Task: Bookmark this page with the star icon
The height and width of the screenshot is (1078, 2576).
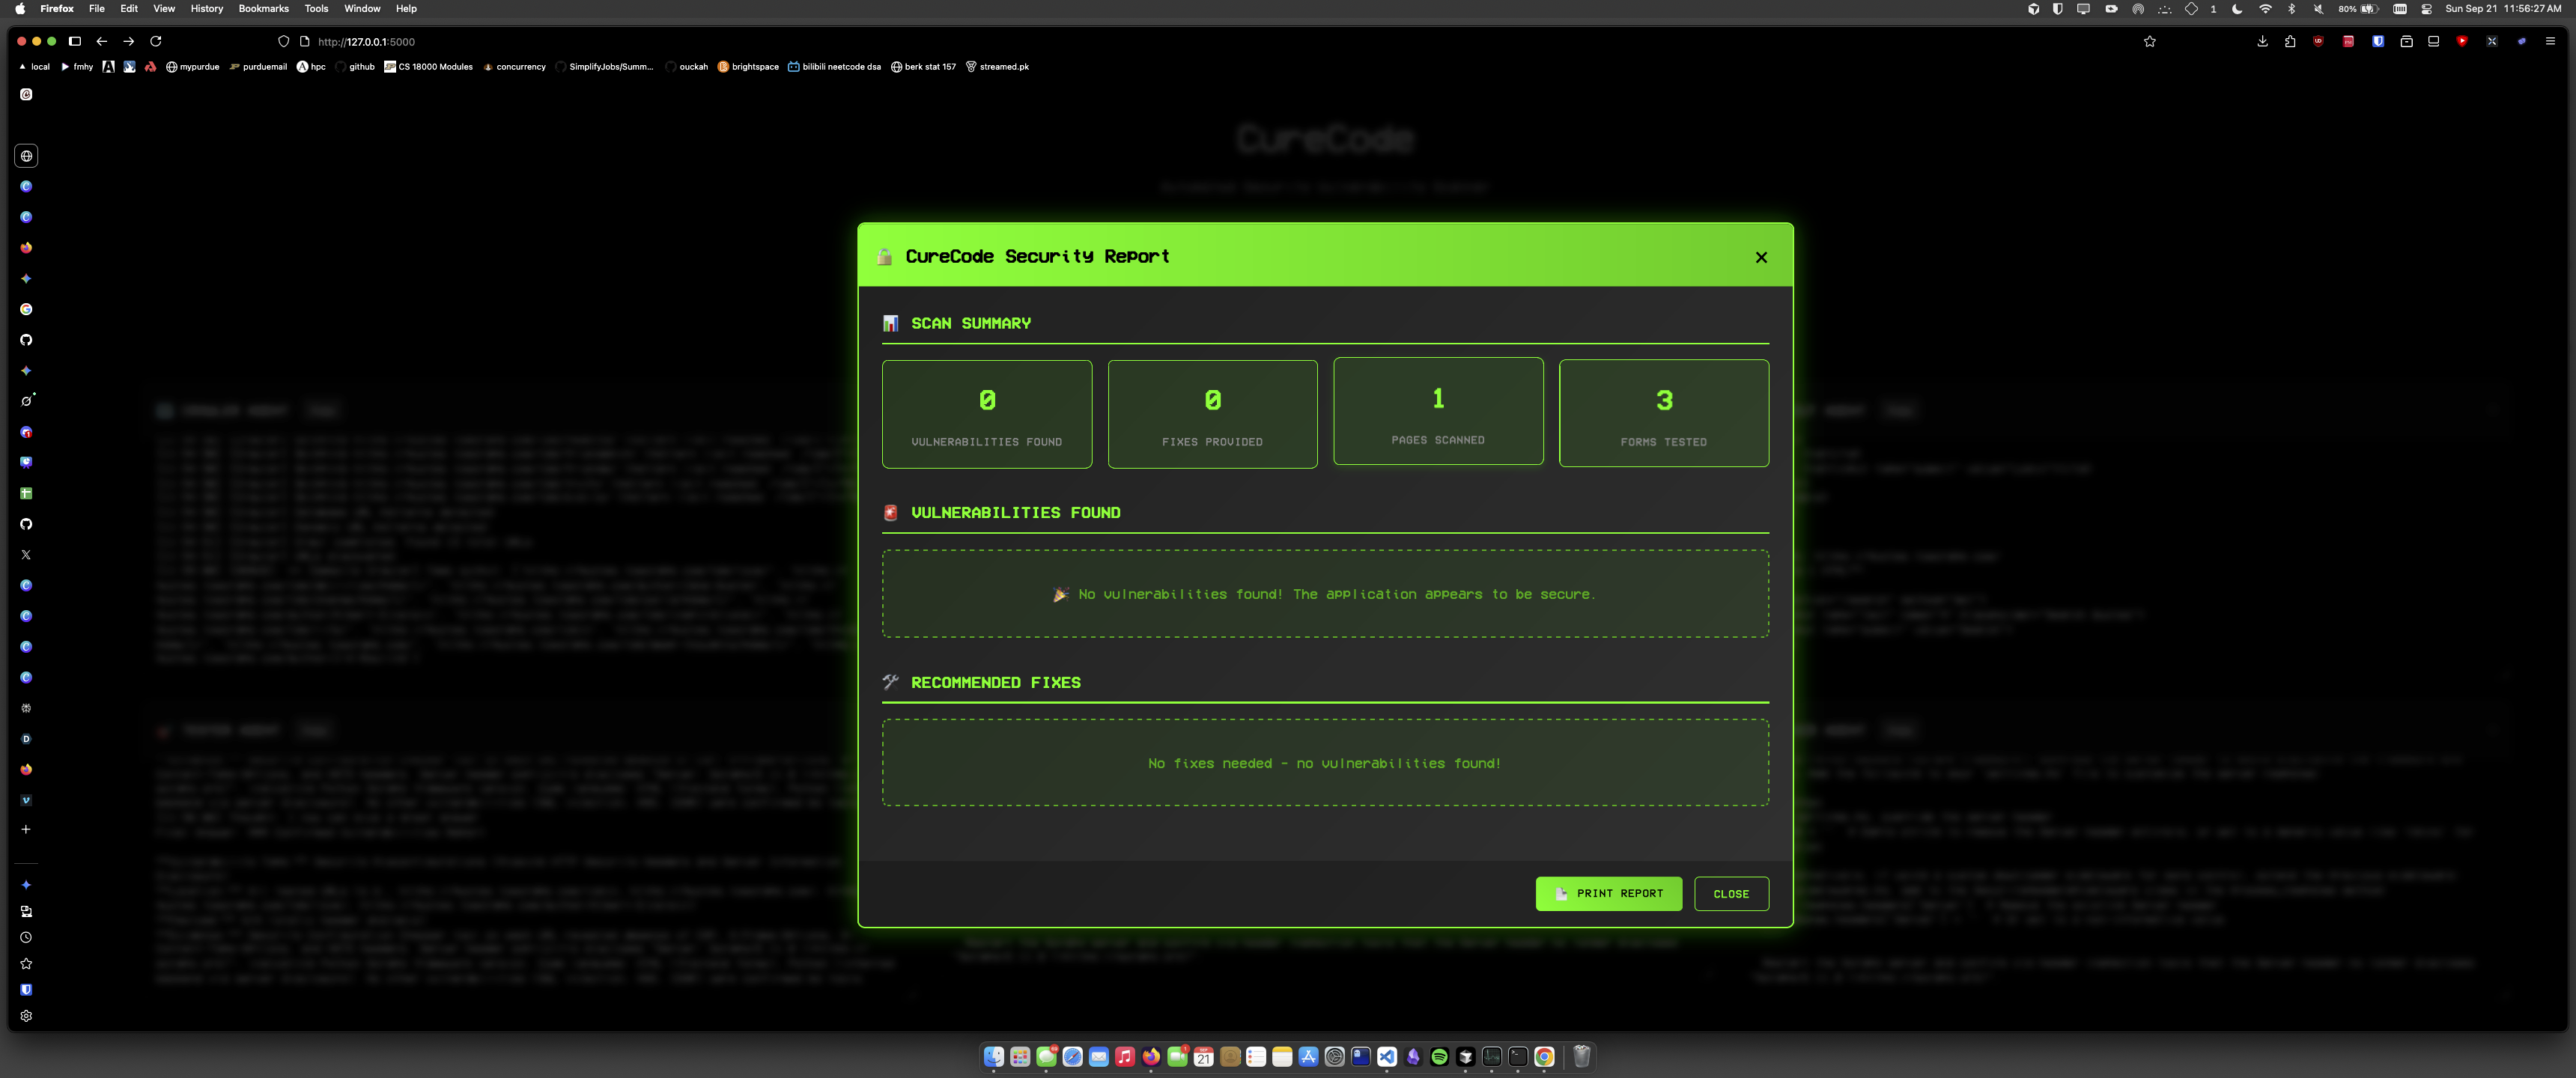Action: [x=2149, y=41]
